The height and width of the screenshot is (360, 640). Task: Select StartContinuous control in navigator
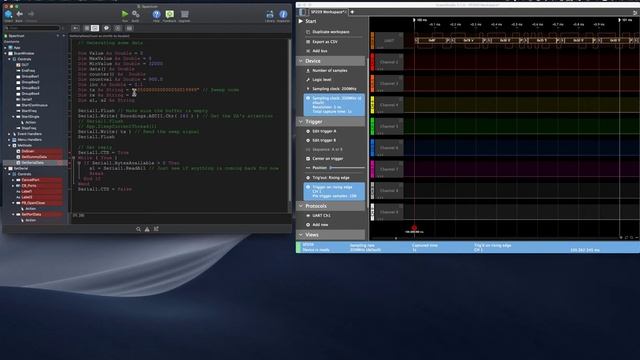34,105
